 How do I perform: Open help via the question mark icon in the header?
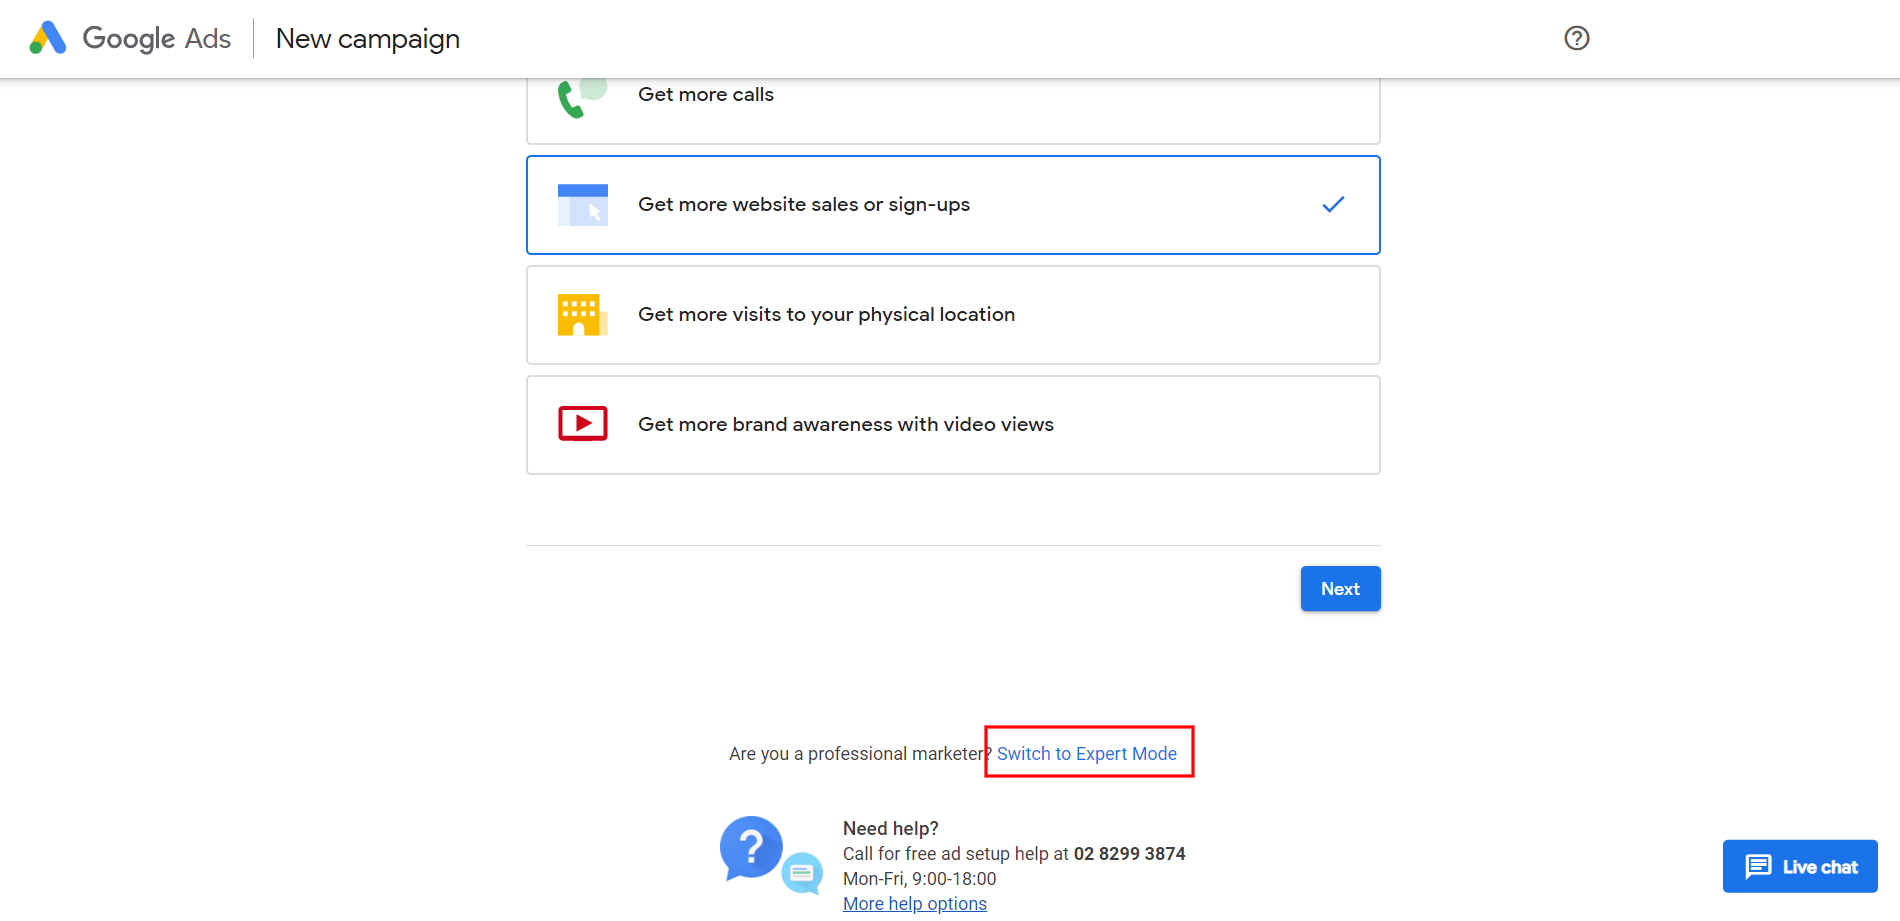coord(1576,38)
